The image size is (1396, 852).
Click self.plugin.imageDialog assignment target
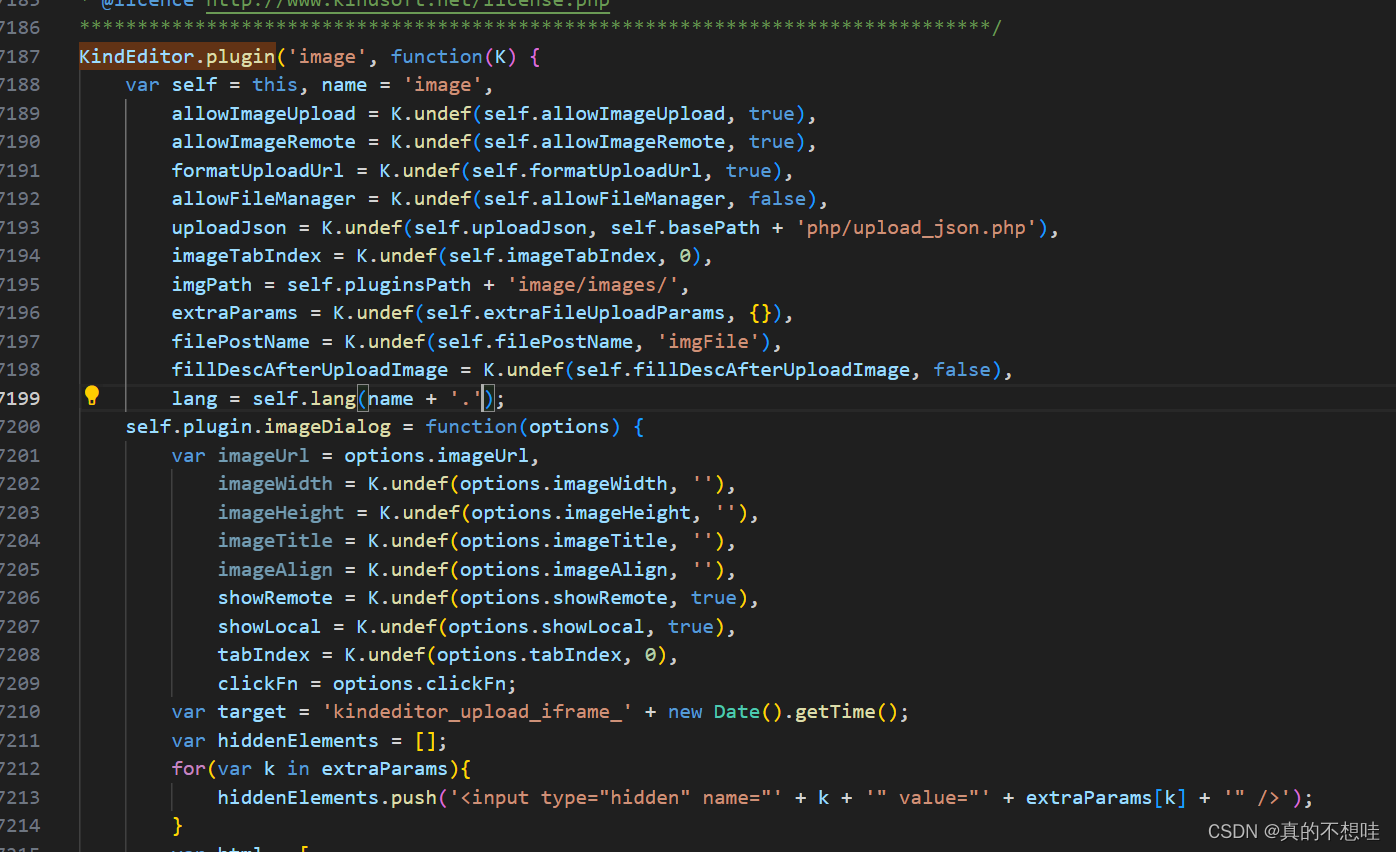[258, 426]
